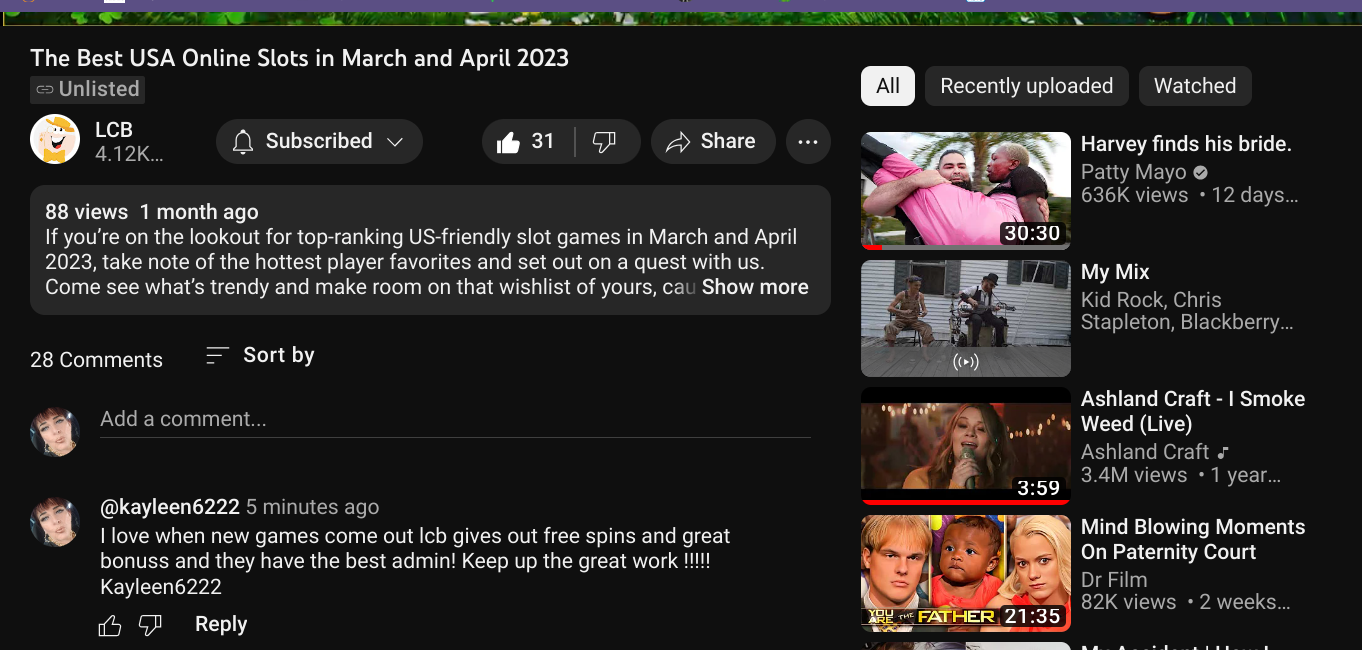The width and height of the screenshot is (1362, 650).
Task: Like the video with 31 likes
Action: point(527,141)
